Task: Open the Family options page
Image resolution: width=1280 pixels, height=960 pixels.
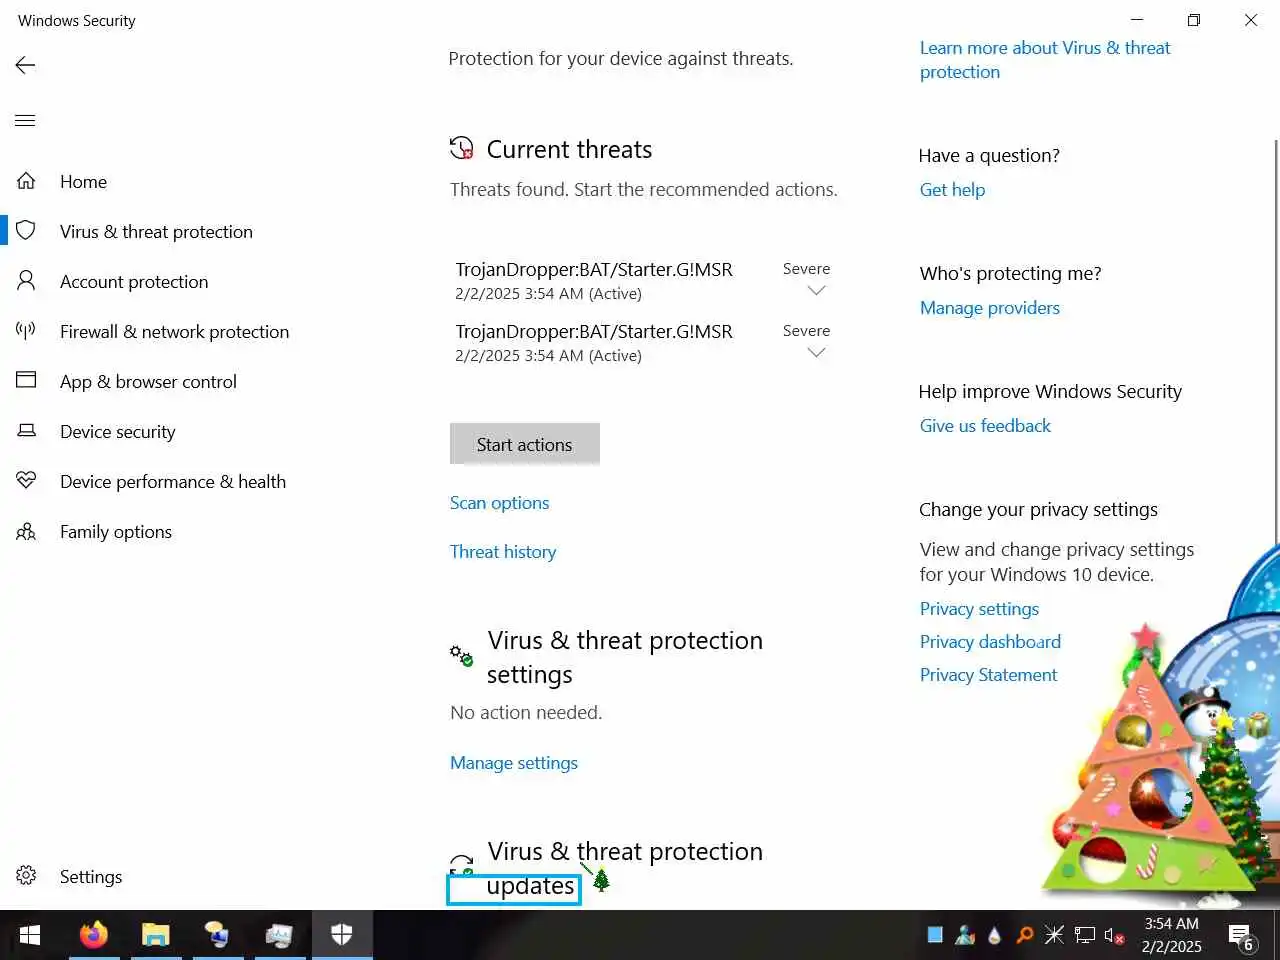Action: (116, 531)
